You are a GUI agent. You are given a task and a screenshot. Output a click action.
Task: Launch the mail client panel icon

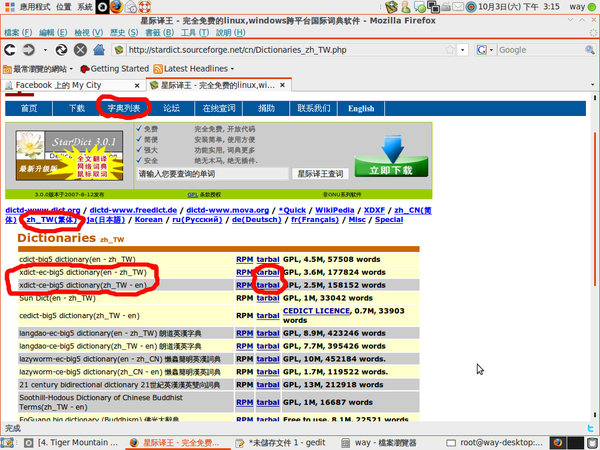130,7
